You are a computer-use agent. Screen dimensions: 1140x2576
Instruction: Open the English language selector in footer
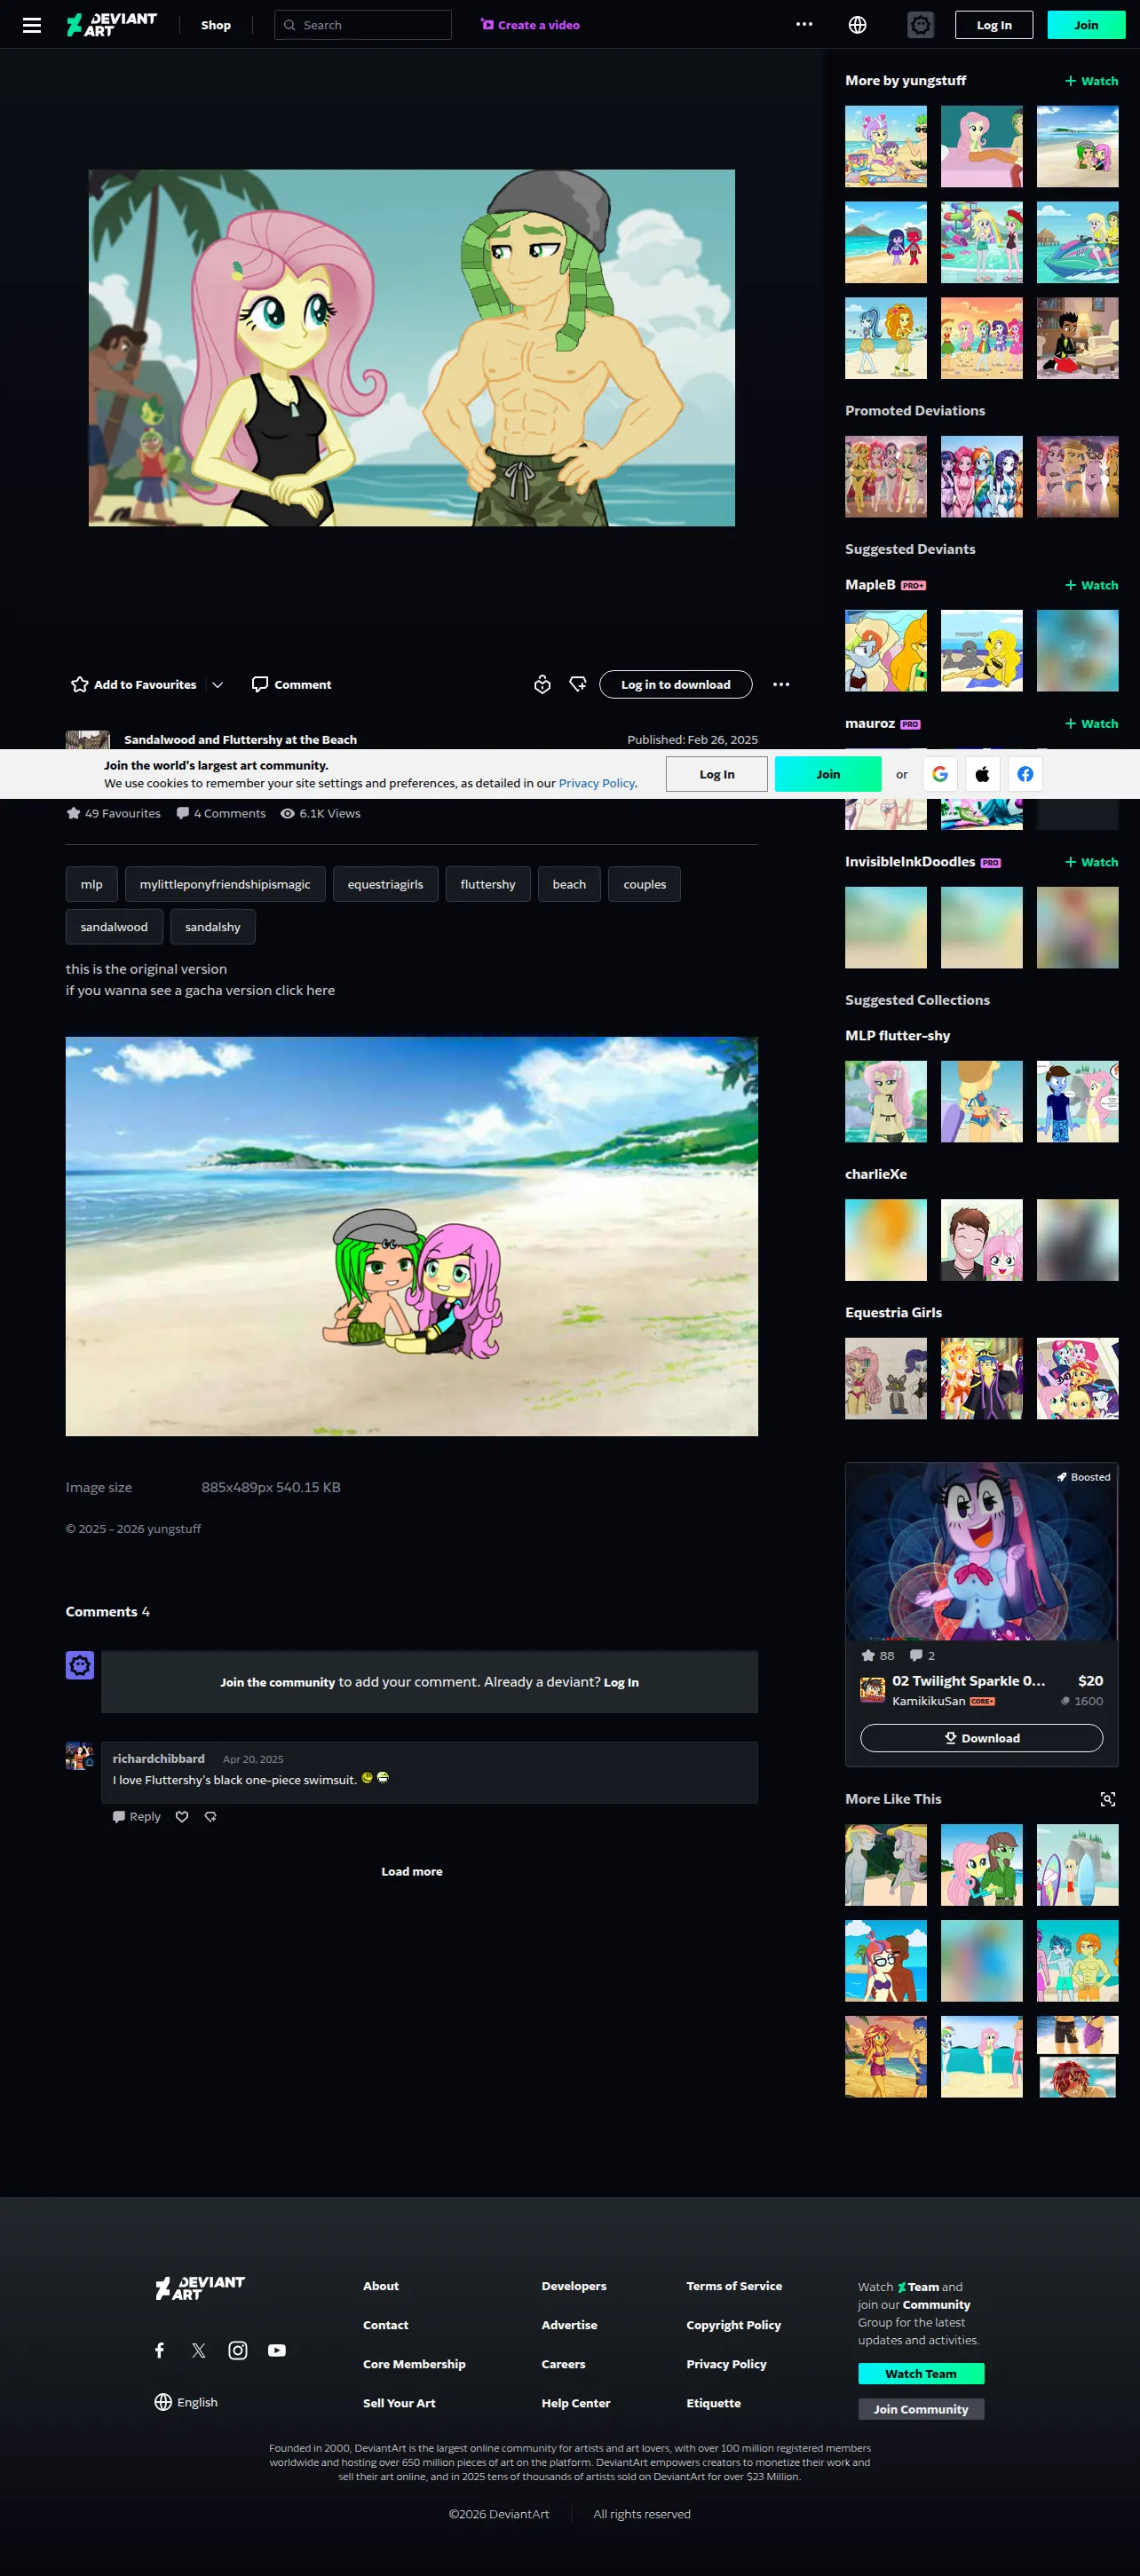click(186, 2402)
